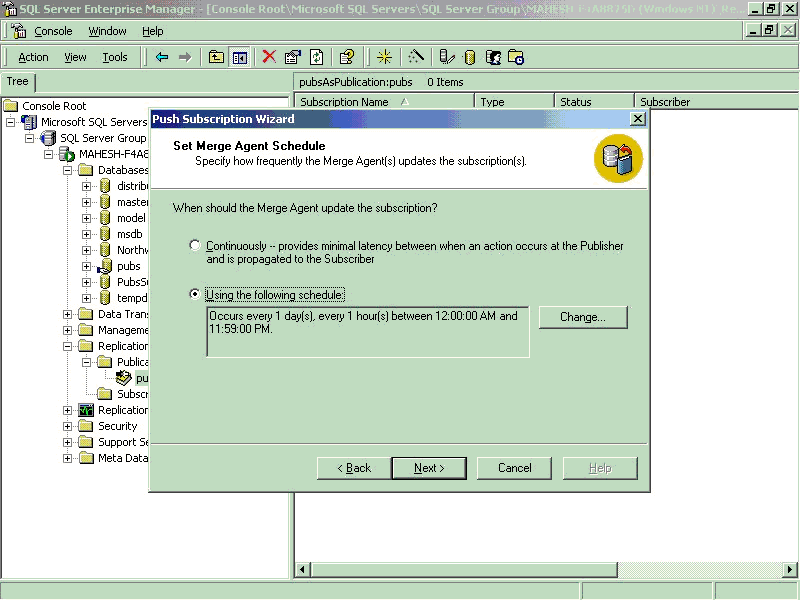Click the New Login toolbar icon

pyautogui.click(x=493, y=57)
